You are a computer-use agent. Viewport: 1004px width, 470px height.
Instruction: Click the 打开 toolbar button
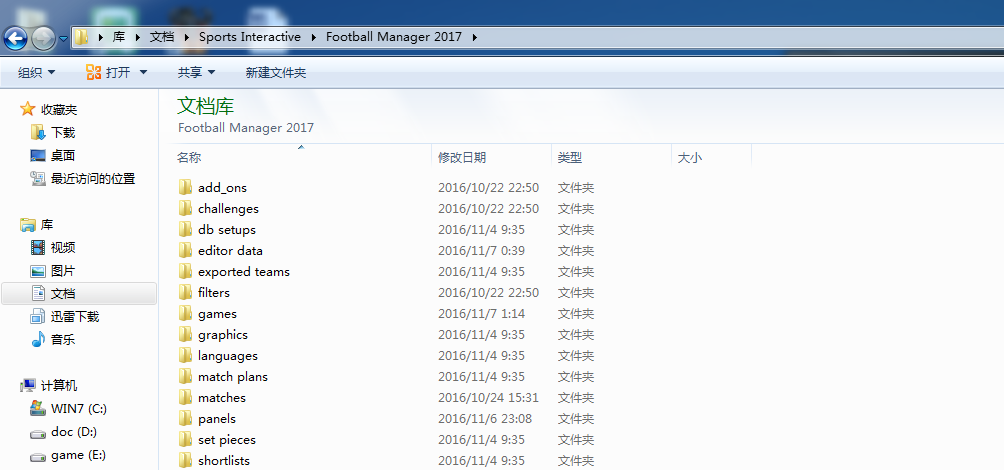[x=108, y=72]
